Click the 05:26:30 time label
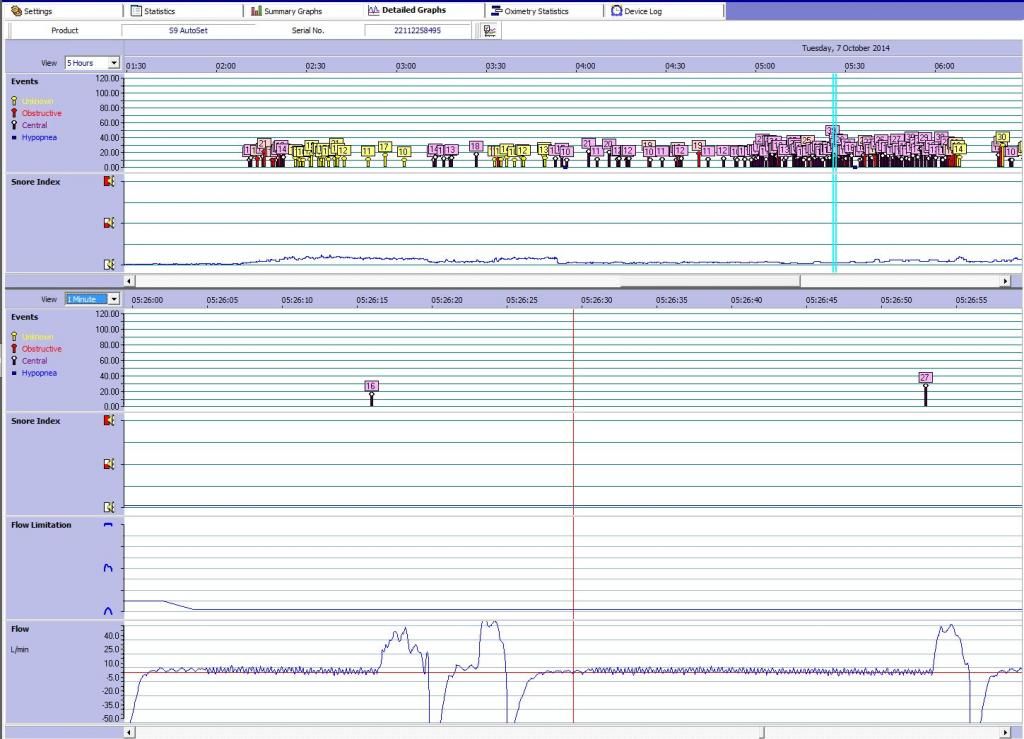The width and height of the screenshot is (1024, 739). click(597, 300)
